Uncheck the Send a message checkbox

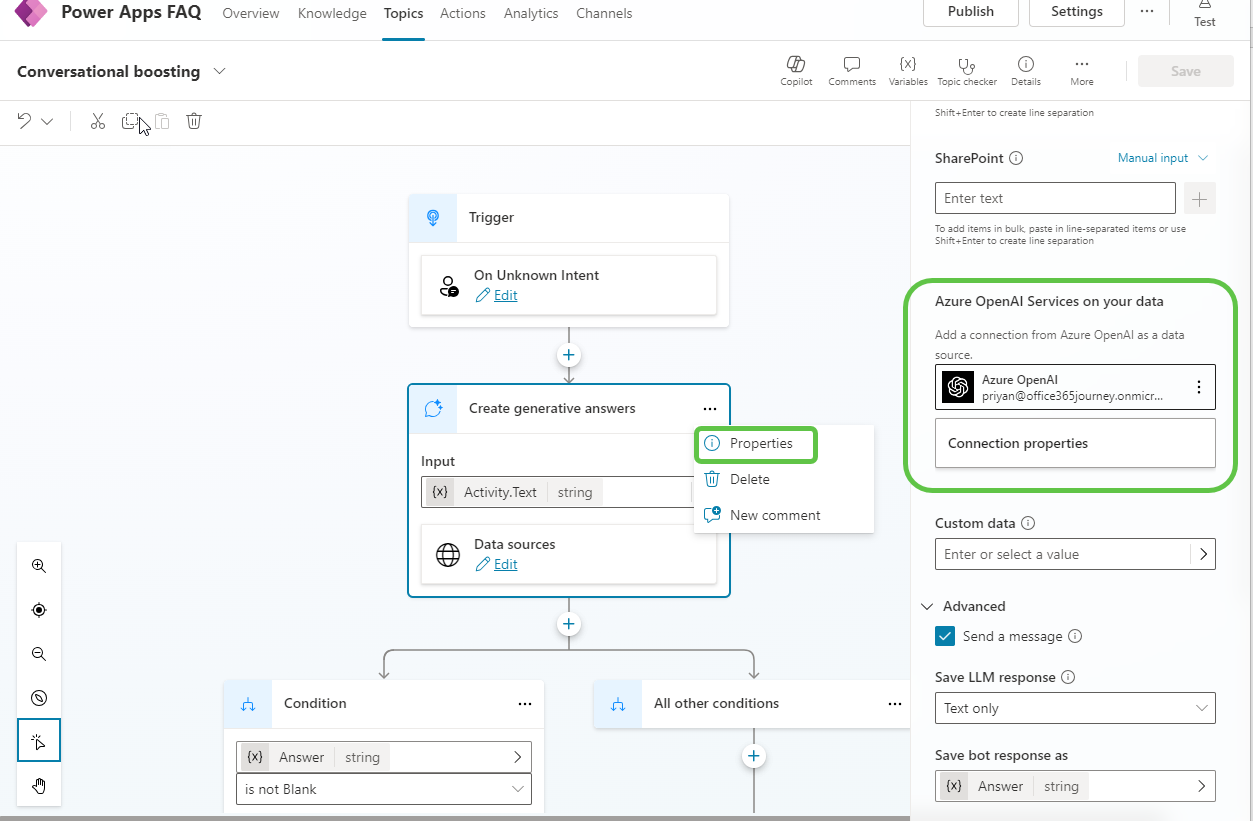[x=944, y=636]
